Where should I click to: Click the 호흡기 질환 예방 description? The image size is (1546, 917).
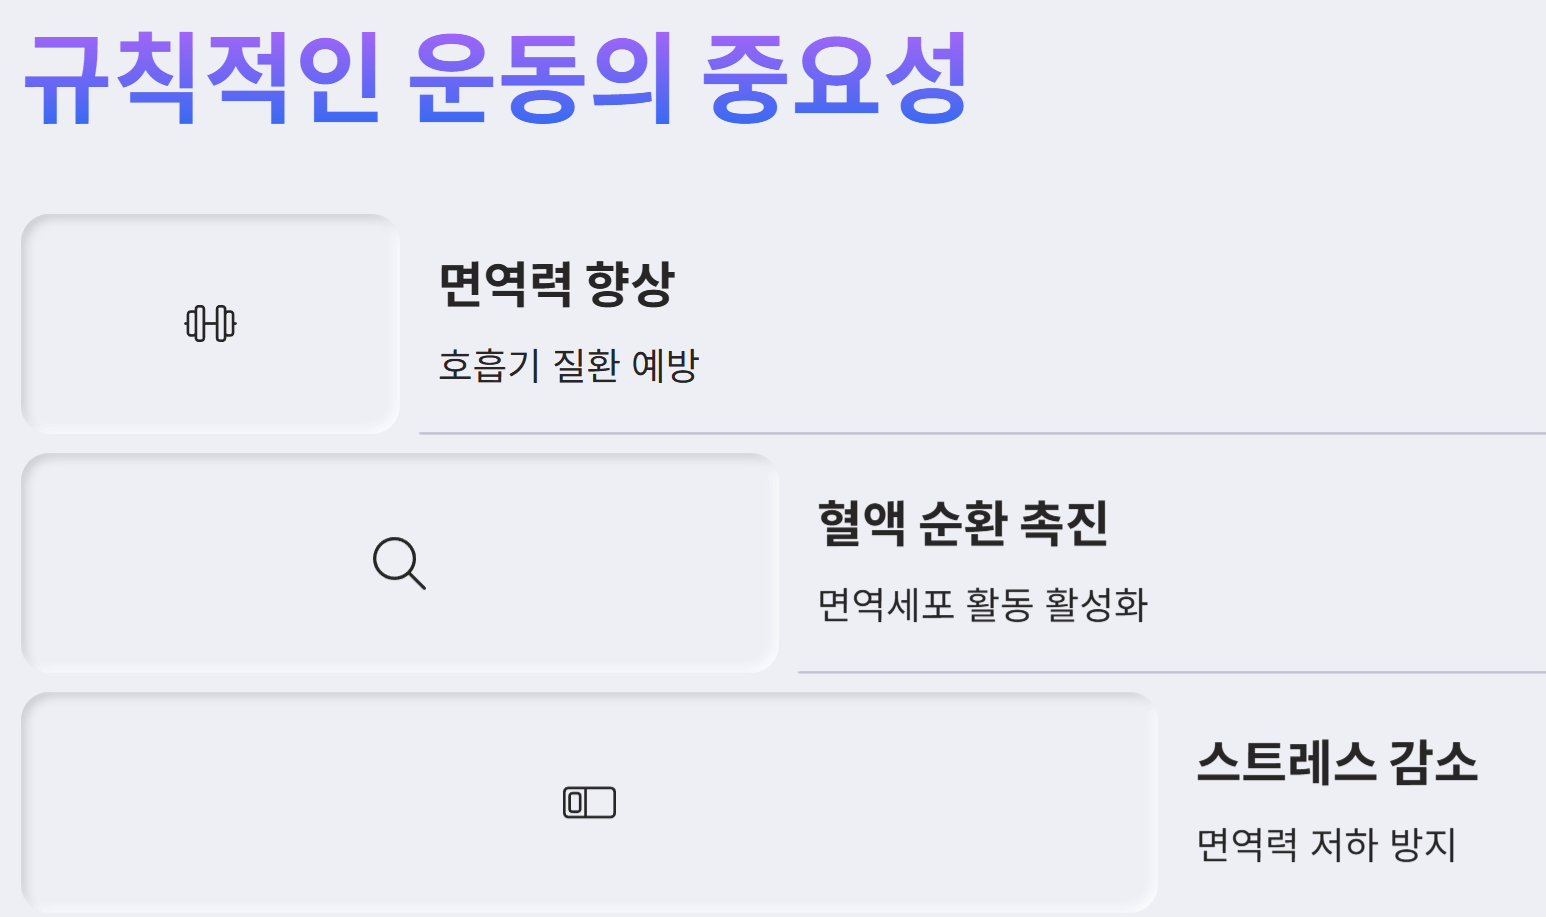coord(568,365)
